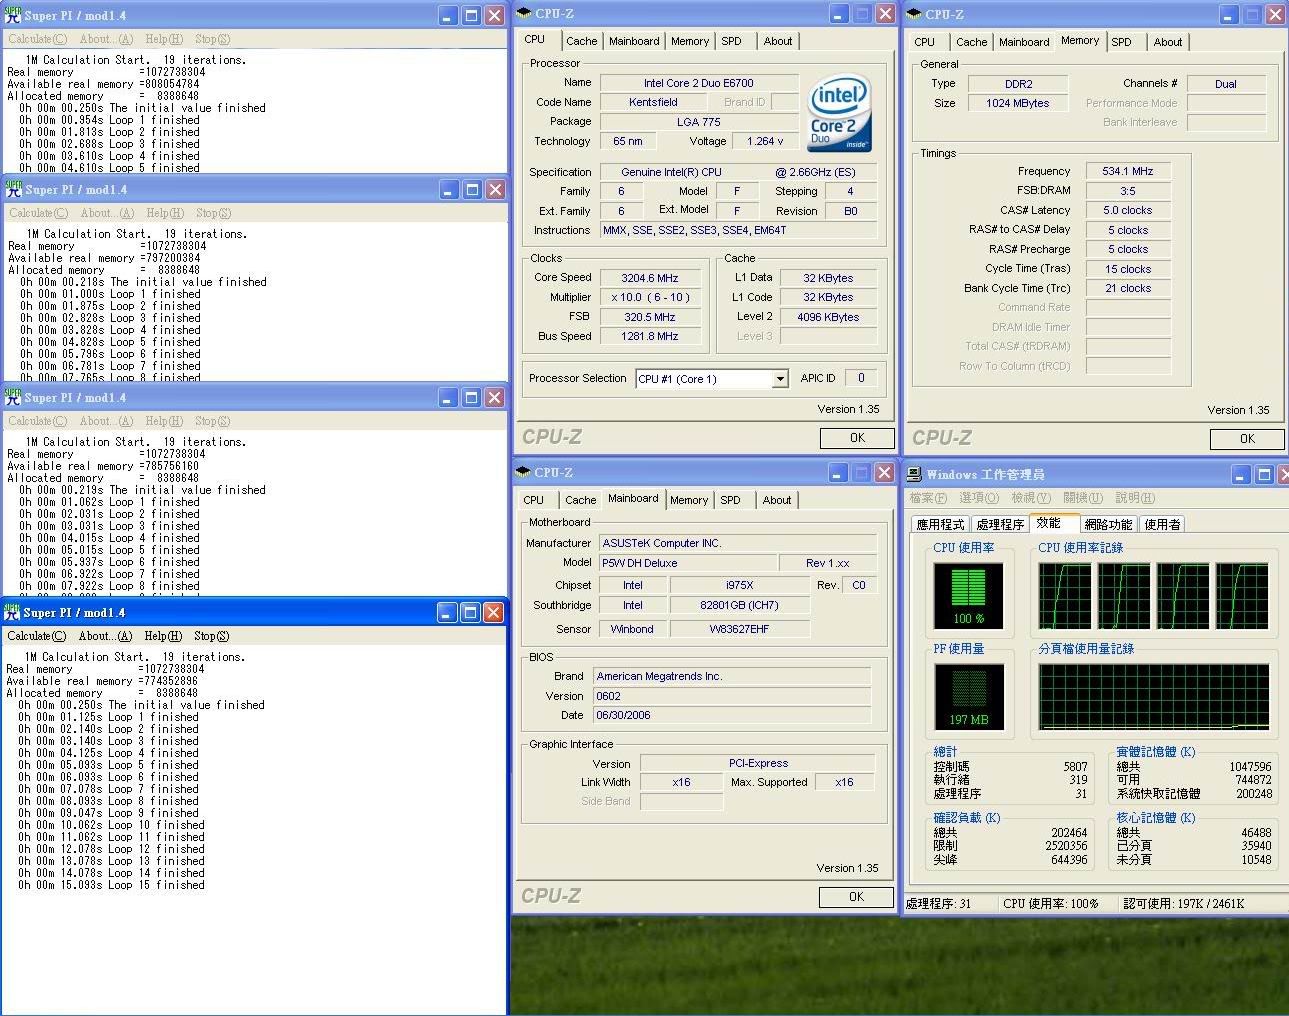This screenshot has width=1289, height=1016.
Task: Click the page file usage history graph
Action: click(x=1154, y=696)
